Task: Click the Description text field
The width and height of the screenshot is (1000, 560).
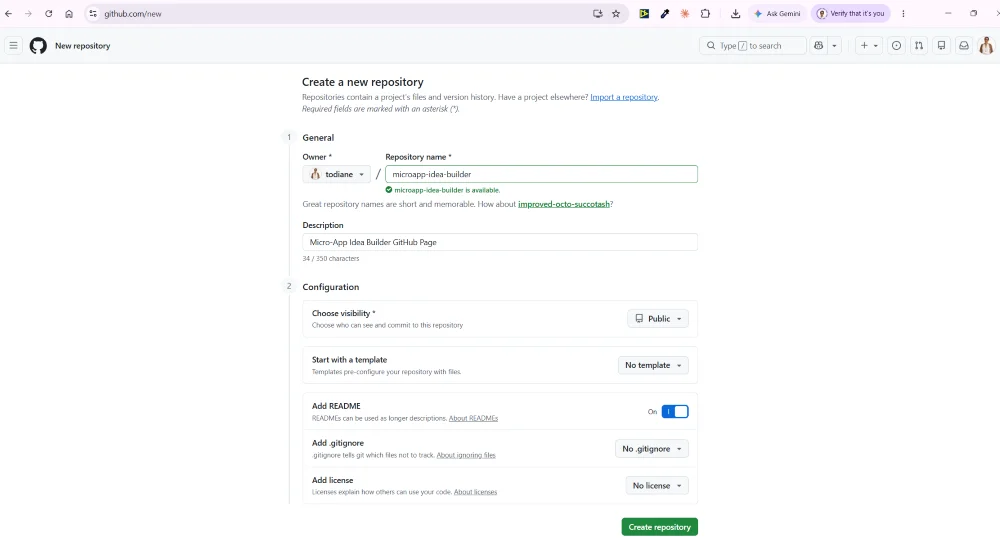Action: [x=500, y=242]
